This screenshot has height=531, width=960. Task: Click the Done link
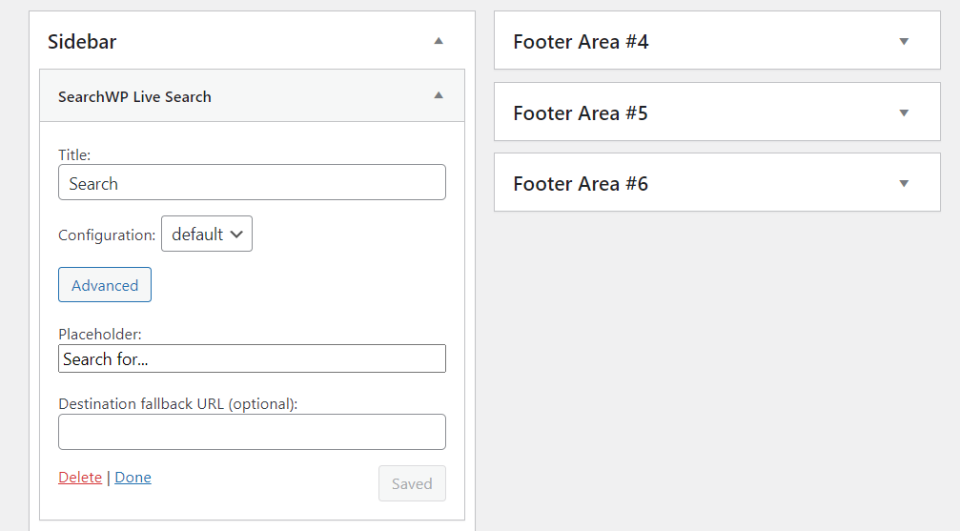point(133,477)
